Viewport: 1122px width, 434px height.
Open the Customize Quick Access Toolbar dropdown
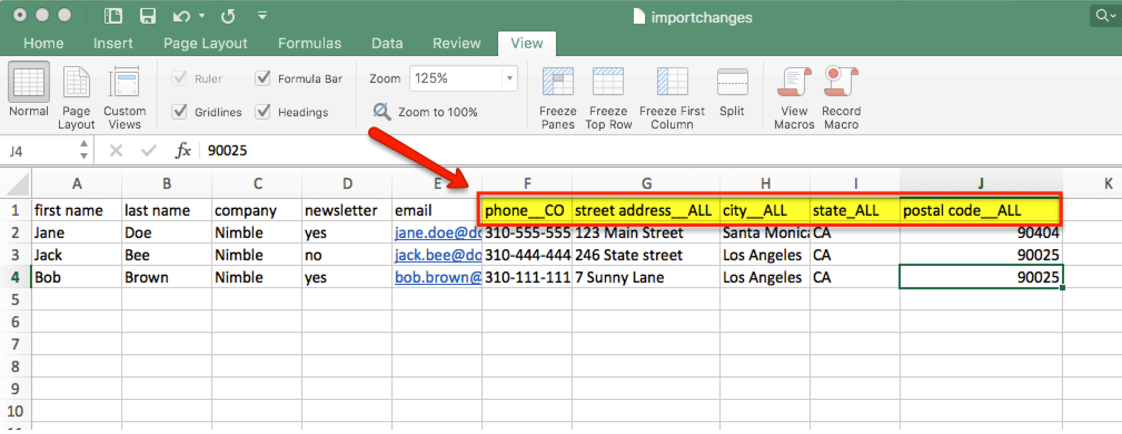tap(262, 16)
